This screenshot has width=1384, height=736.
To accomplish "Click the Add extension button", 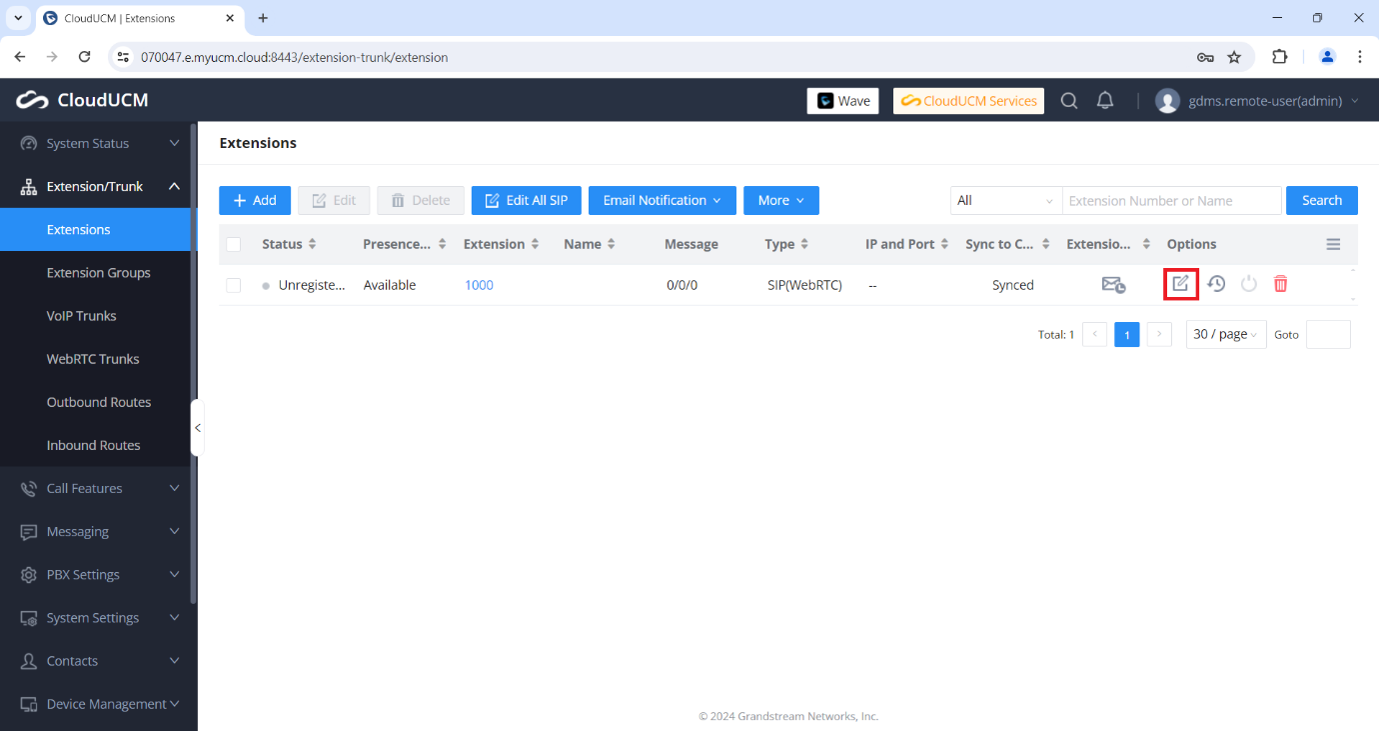I will tap(255, 200).
